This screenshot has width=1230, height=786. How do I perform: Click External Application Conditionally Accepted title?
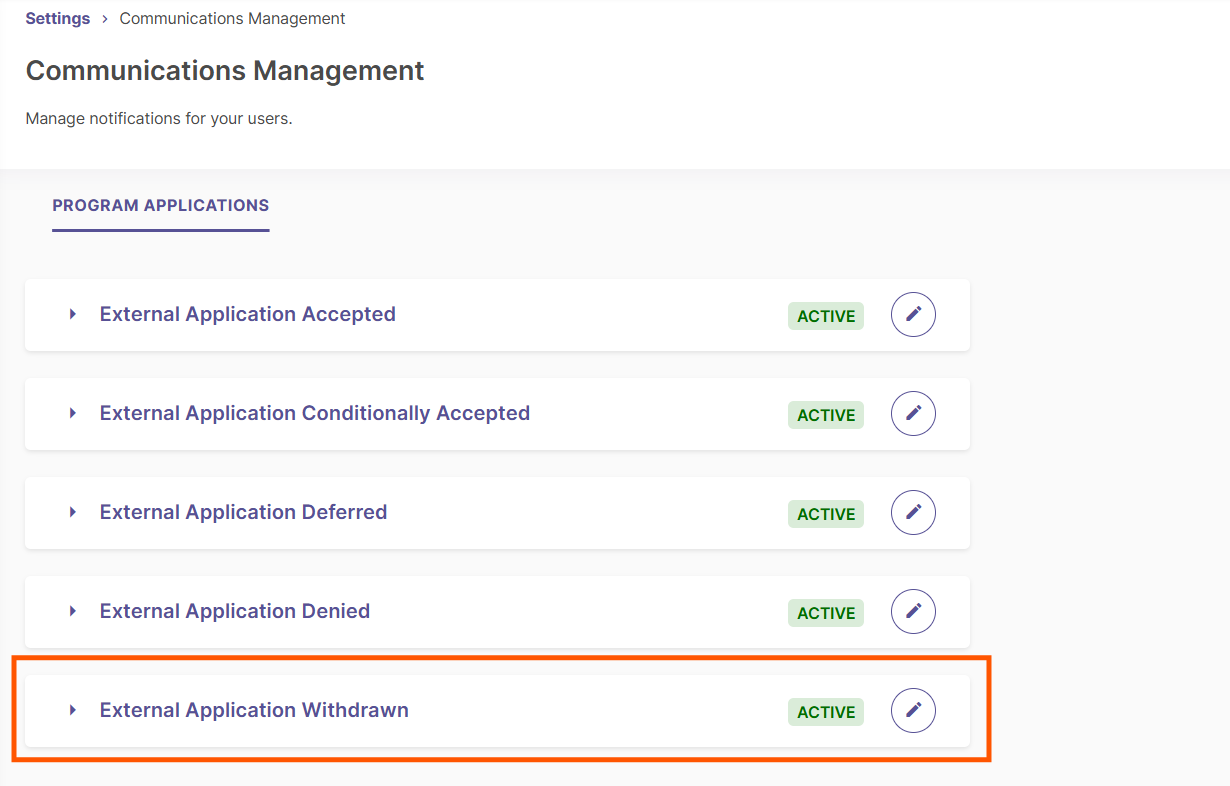[x=315, y=413]
